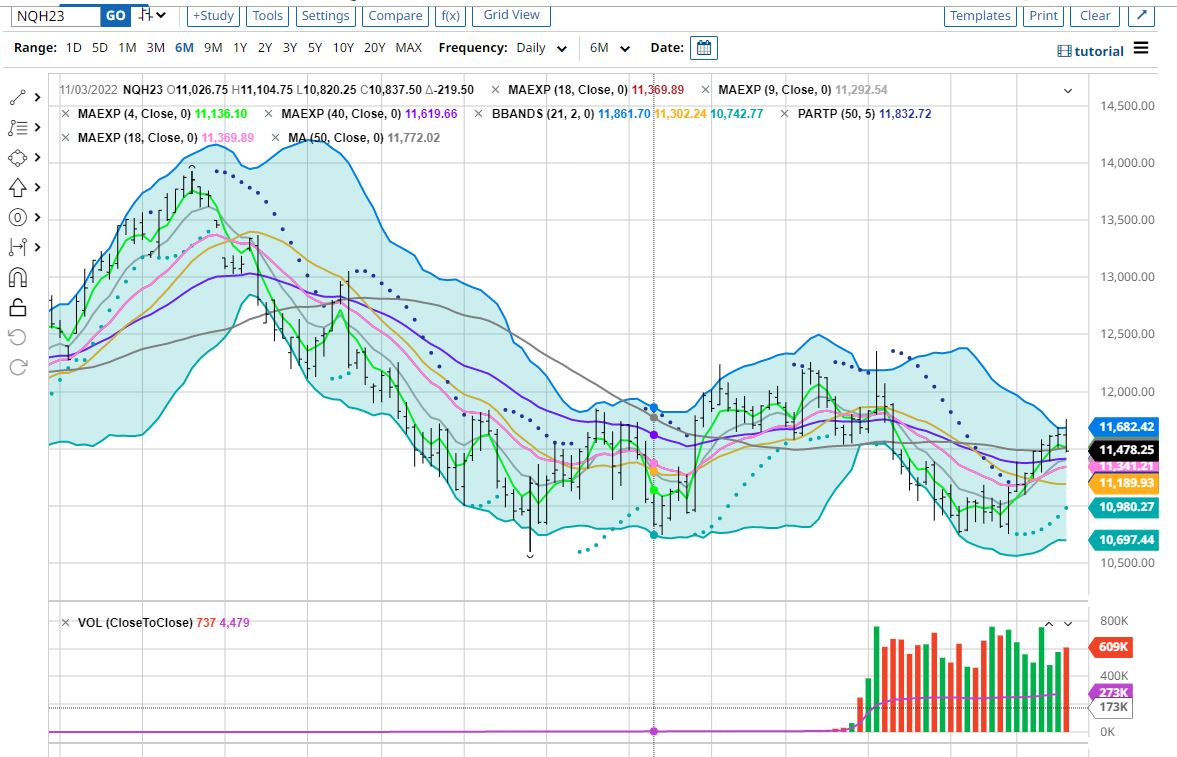Expand the Fibonacci tool options chevron

pyautogui.click(x=38, y=128)
